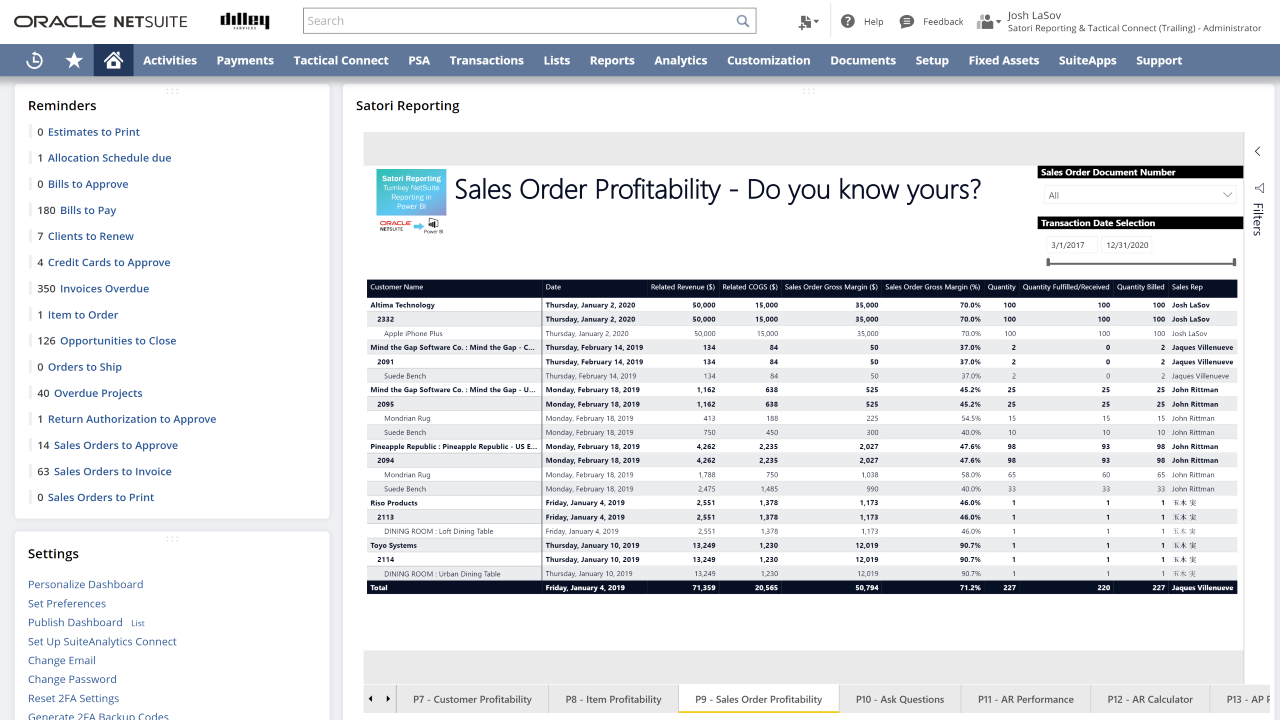The height and width of the screenshot is (720, 1280).
Task: Click the Satori Reporting portlet drag handle
Action: [x=808, y=91]
